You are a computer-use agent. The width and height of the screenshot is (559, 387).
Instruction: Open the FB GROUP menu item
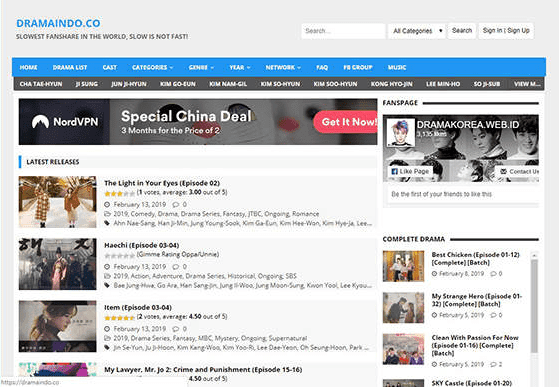coord(358,67)
